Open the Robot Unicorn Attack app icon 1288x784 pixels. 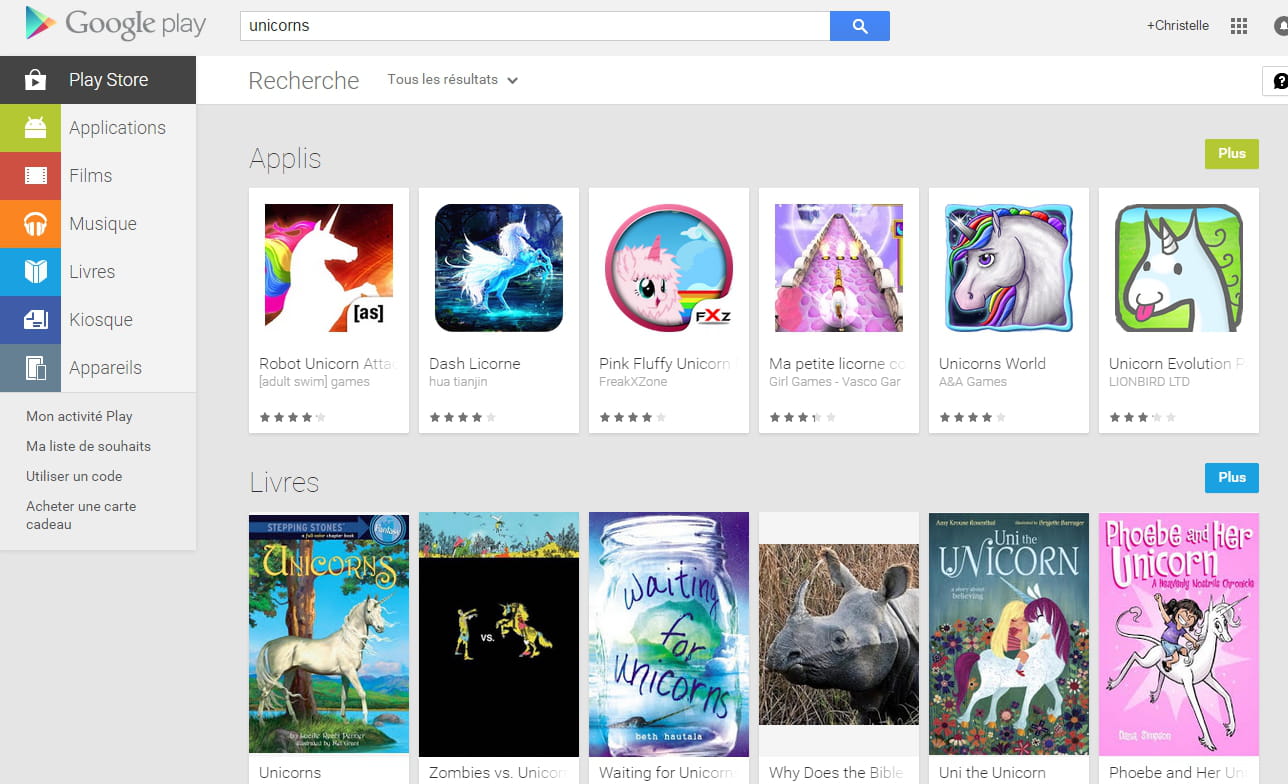pyautogui.click(x=329, y=268)
